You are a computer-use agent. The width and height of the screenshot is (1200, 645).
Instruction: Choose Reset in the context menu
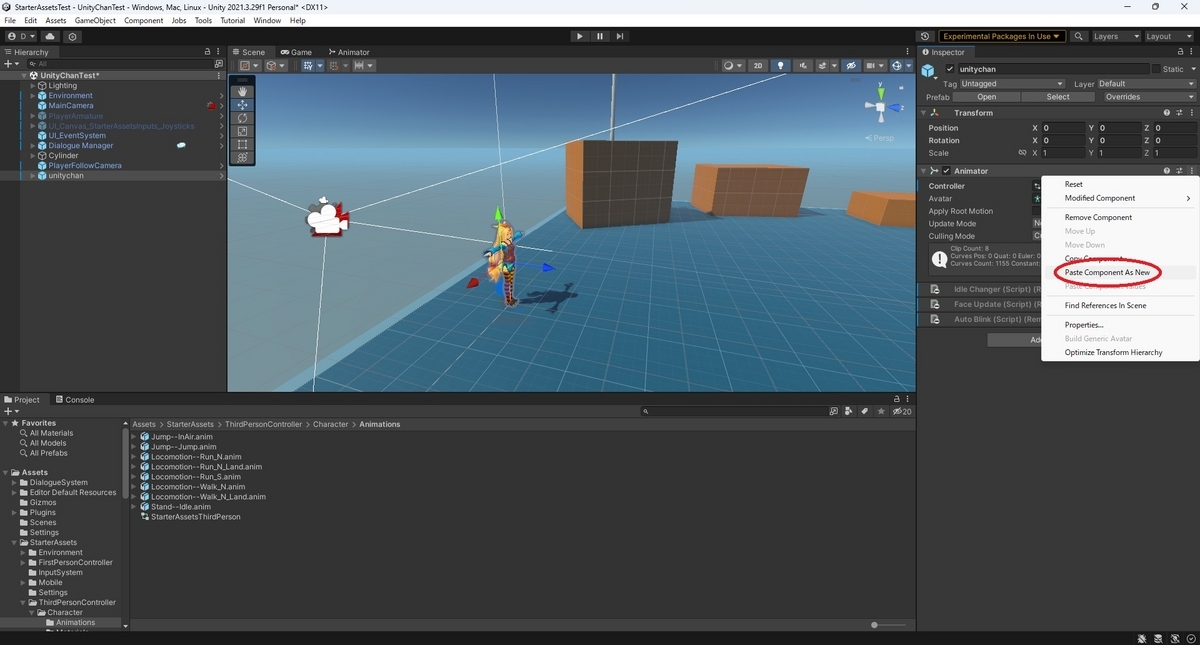point(1073,184)
